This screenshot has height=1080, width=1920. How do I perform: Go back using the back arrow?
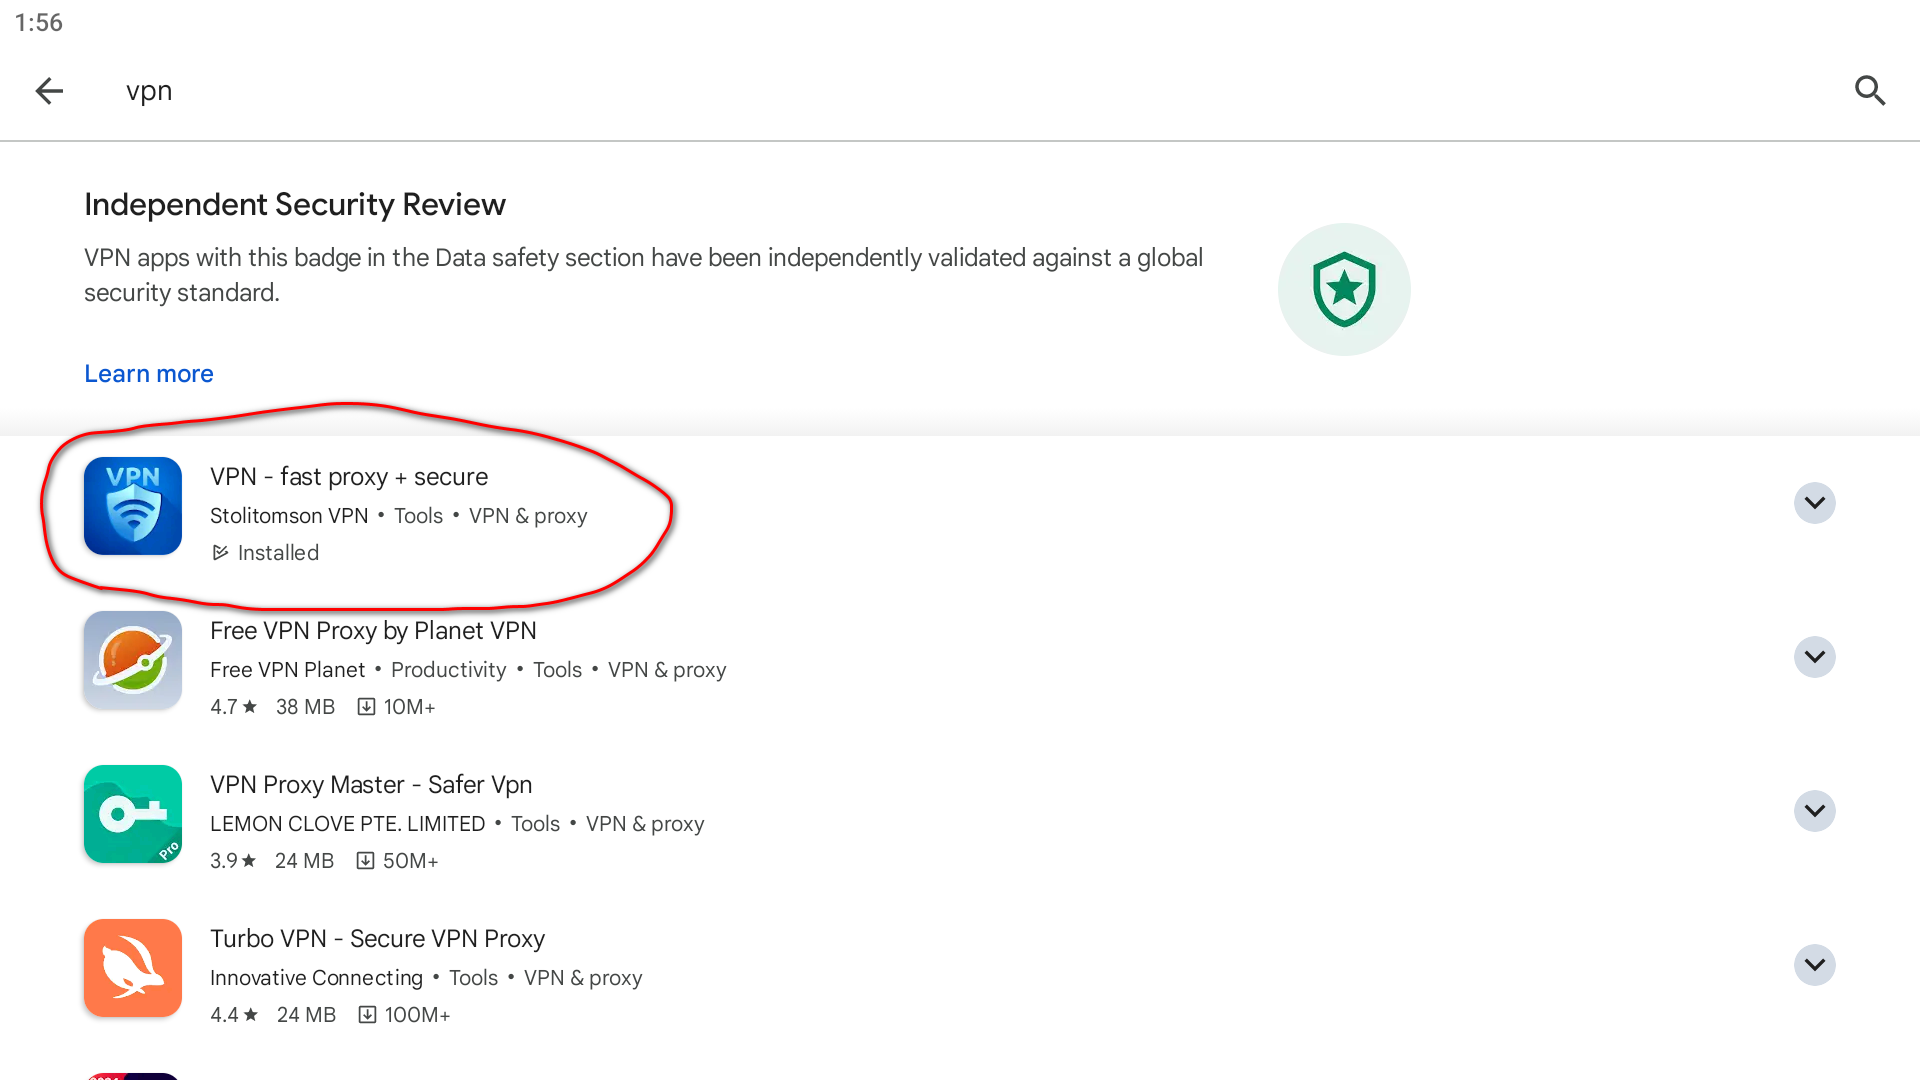pos(49,91)
